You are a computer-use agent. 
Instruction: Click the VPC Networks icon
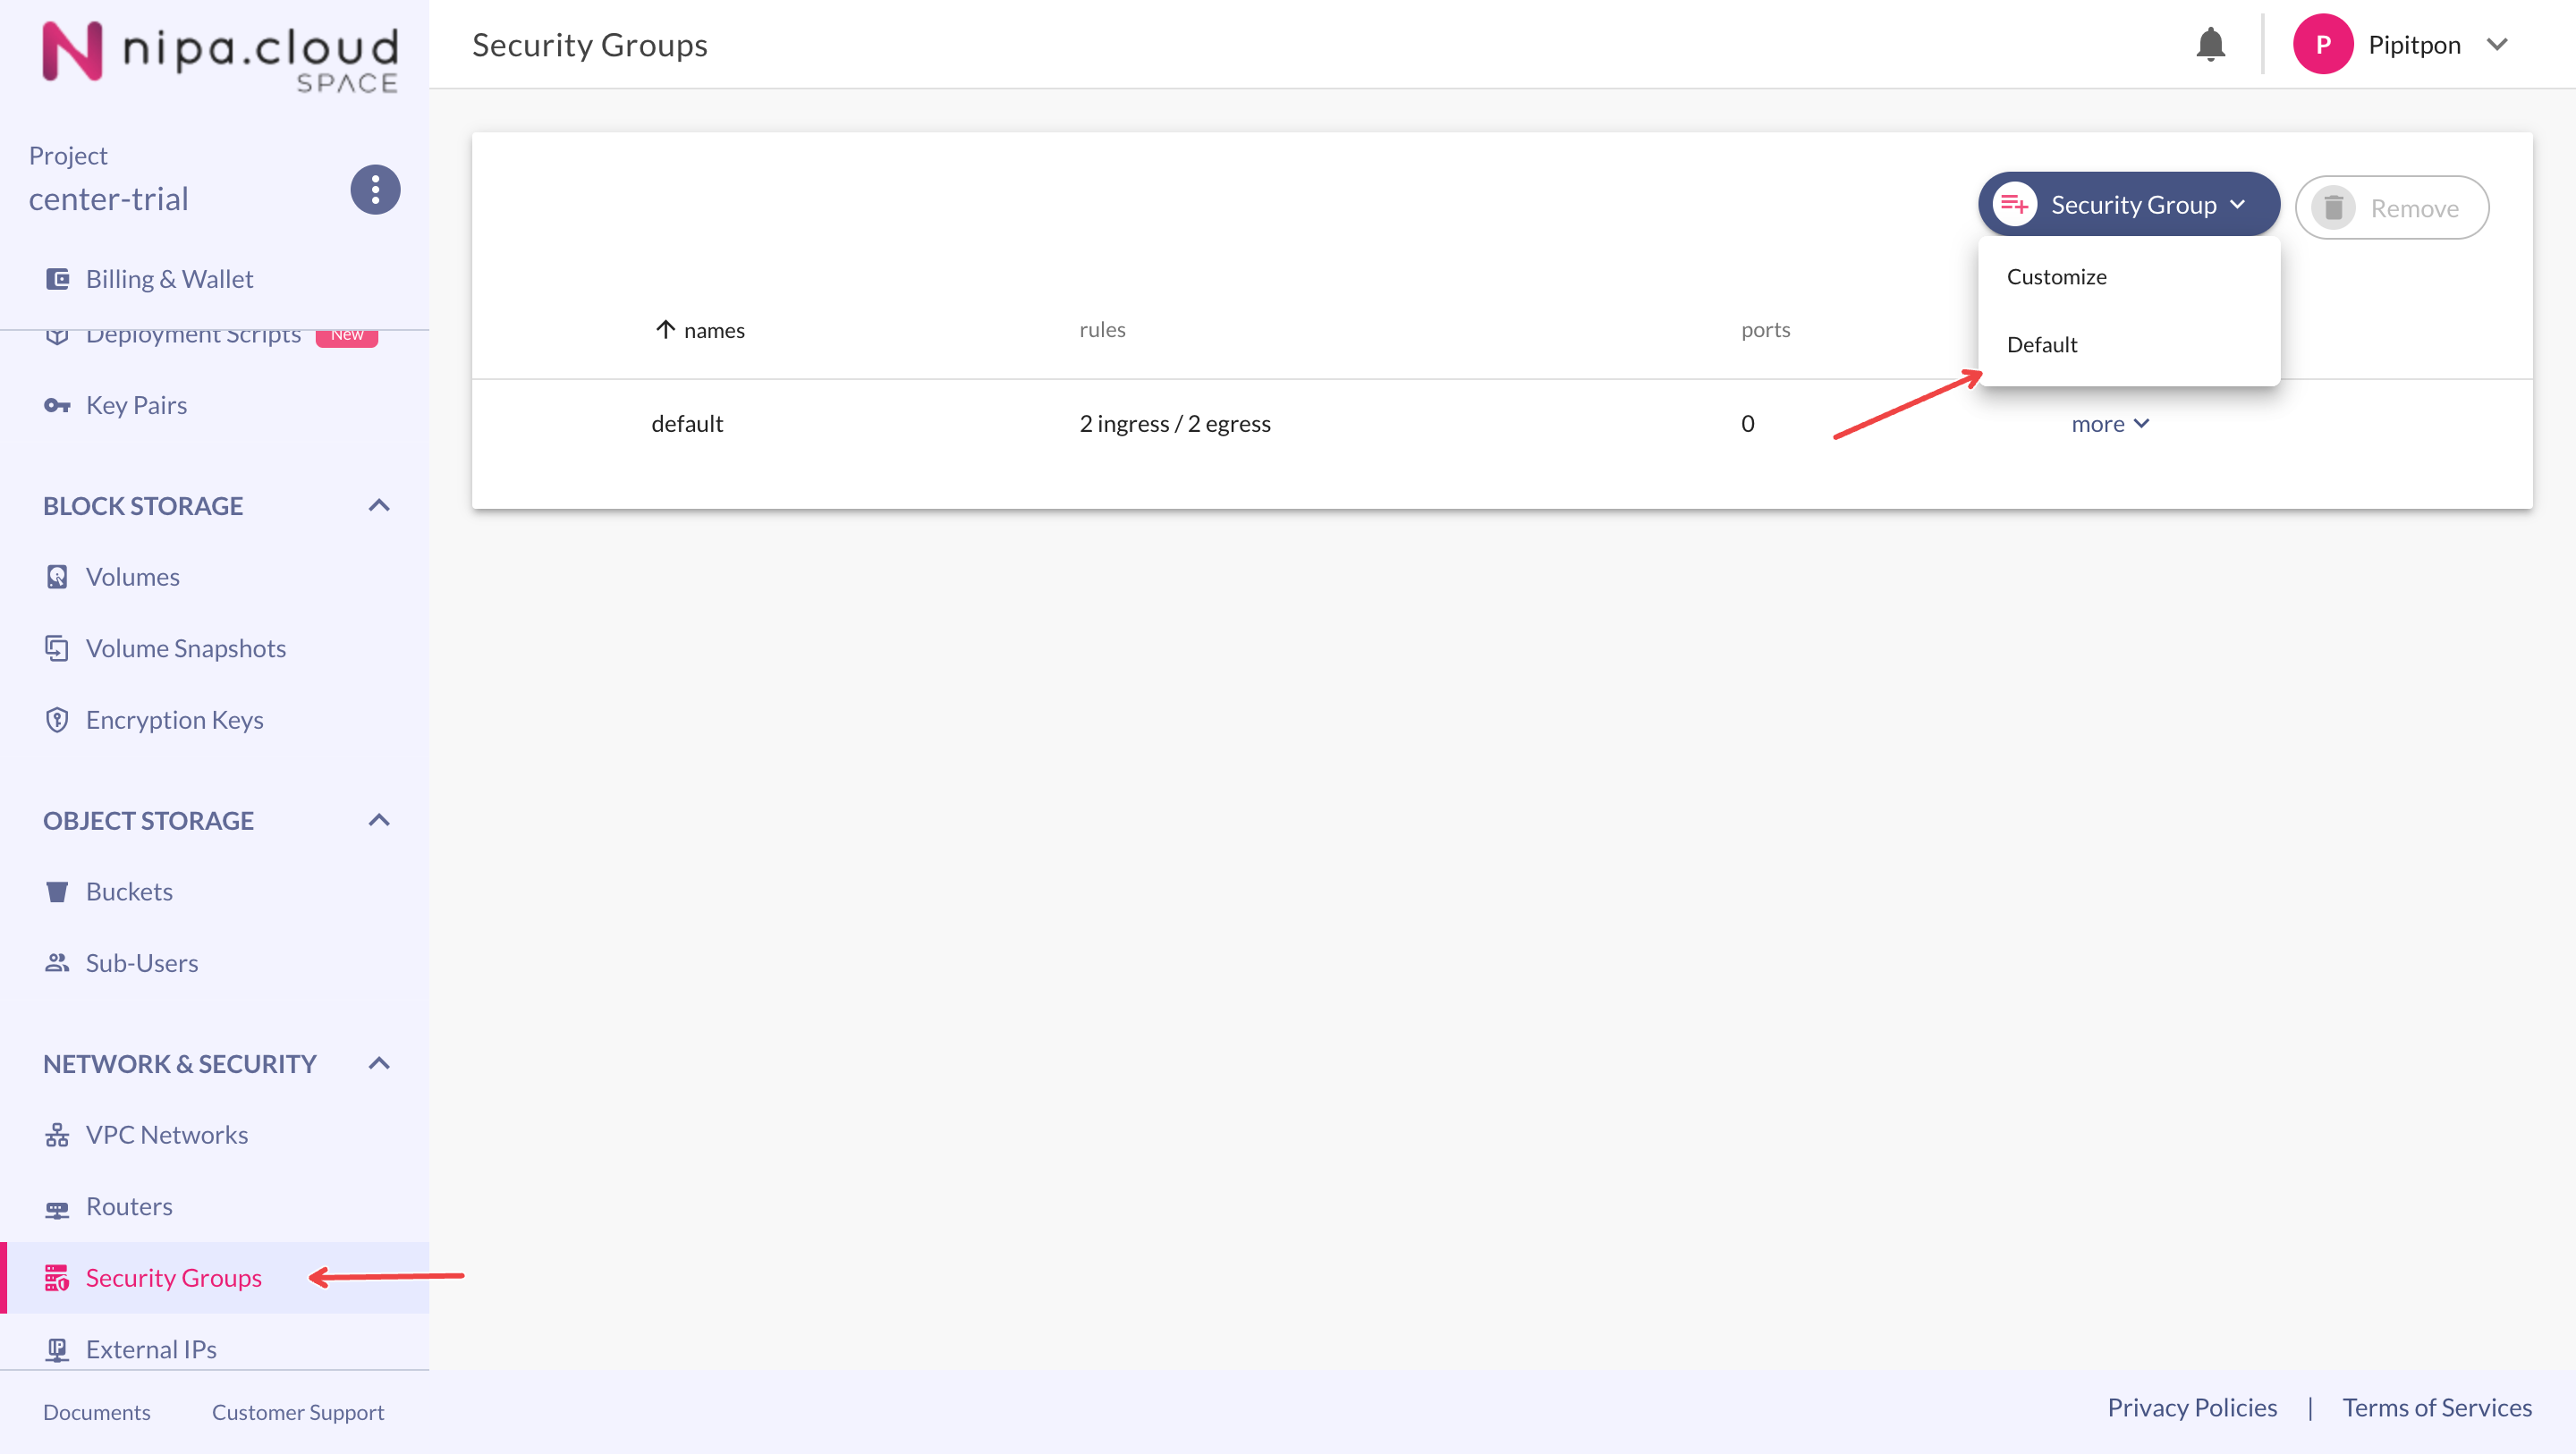(57, 1135)
